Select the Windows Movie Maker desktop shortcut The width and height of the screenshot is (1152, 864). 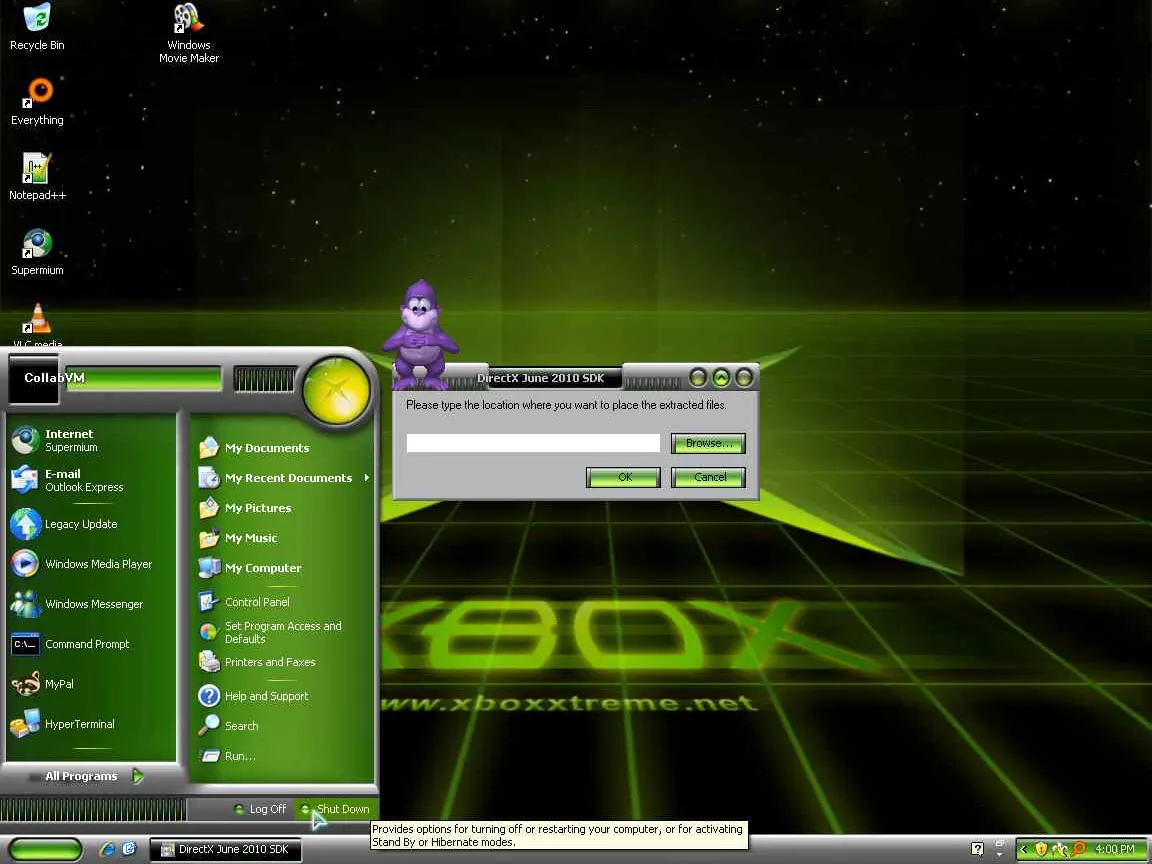tap(189, 33)
